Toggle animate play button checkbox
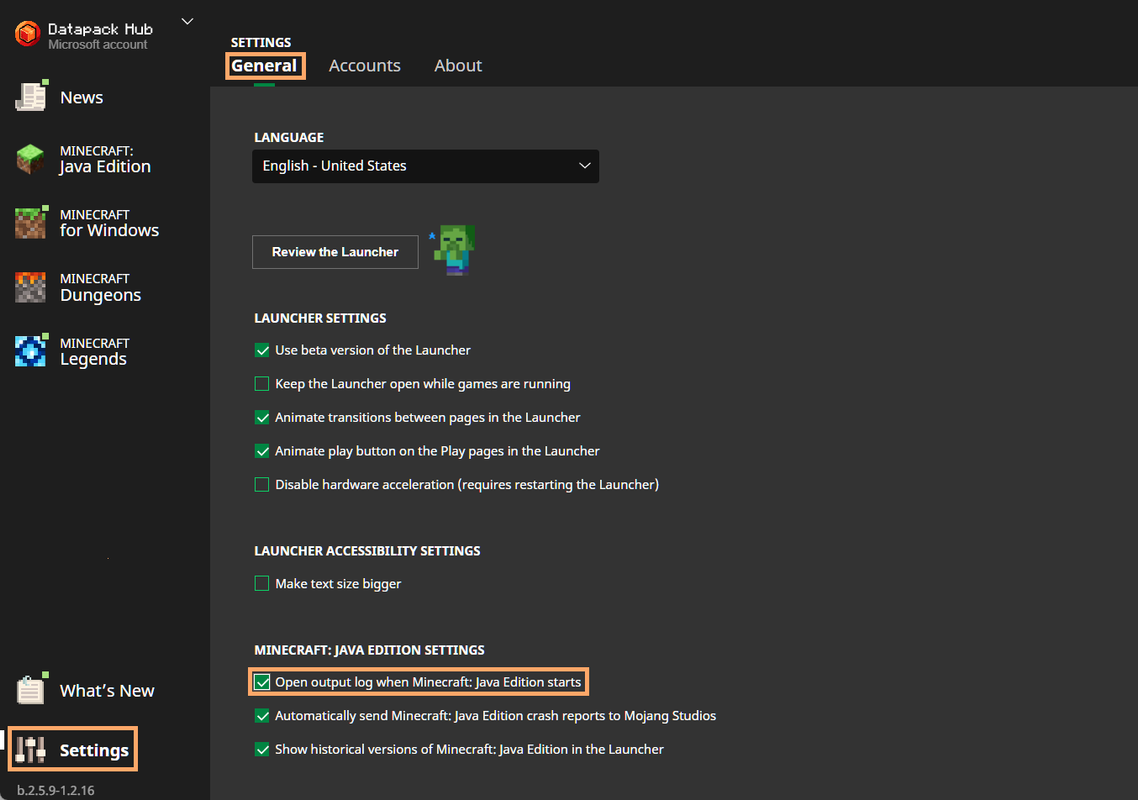Image resolution: width=1138 pixels, height=800 pixels. [x=262, y=451]
